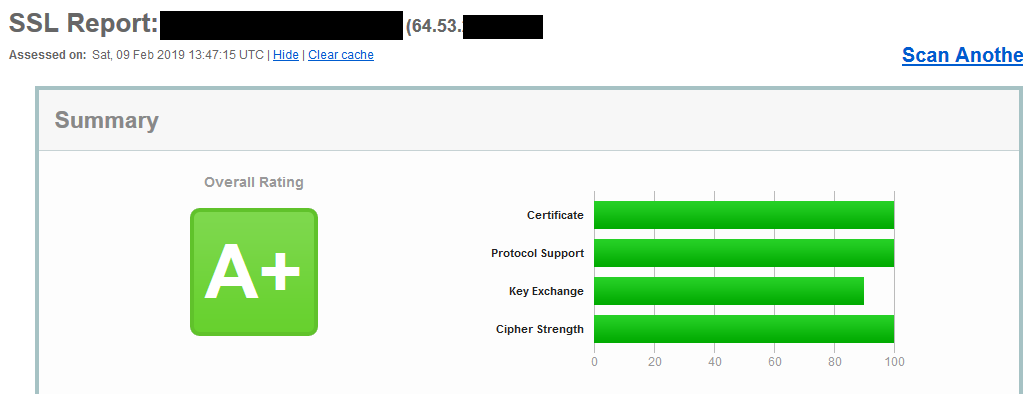Select the Summary heading

click(106, 121)
